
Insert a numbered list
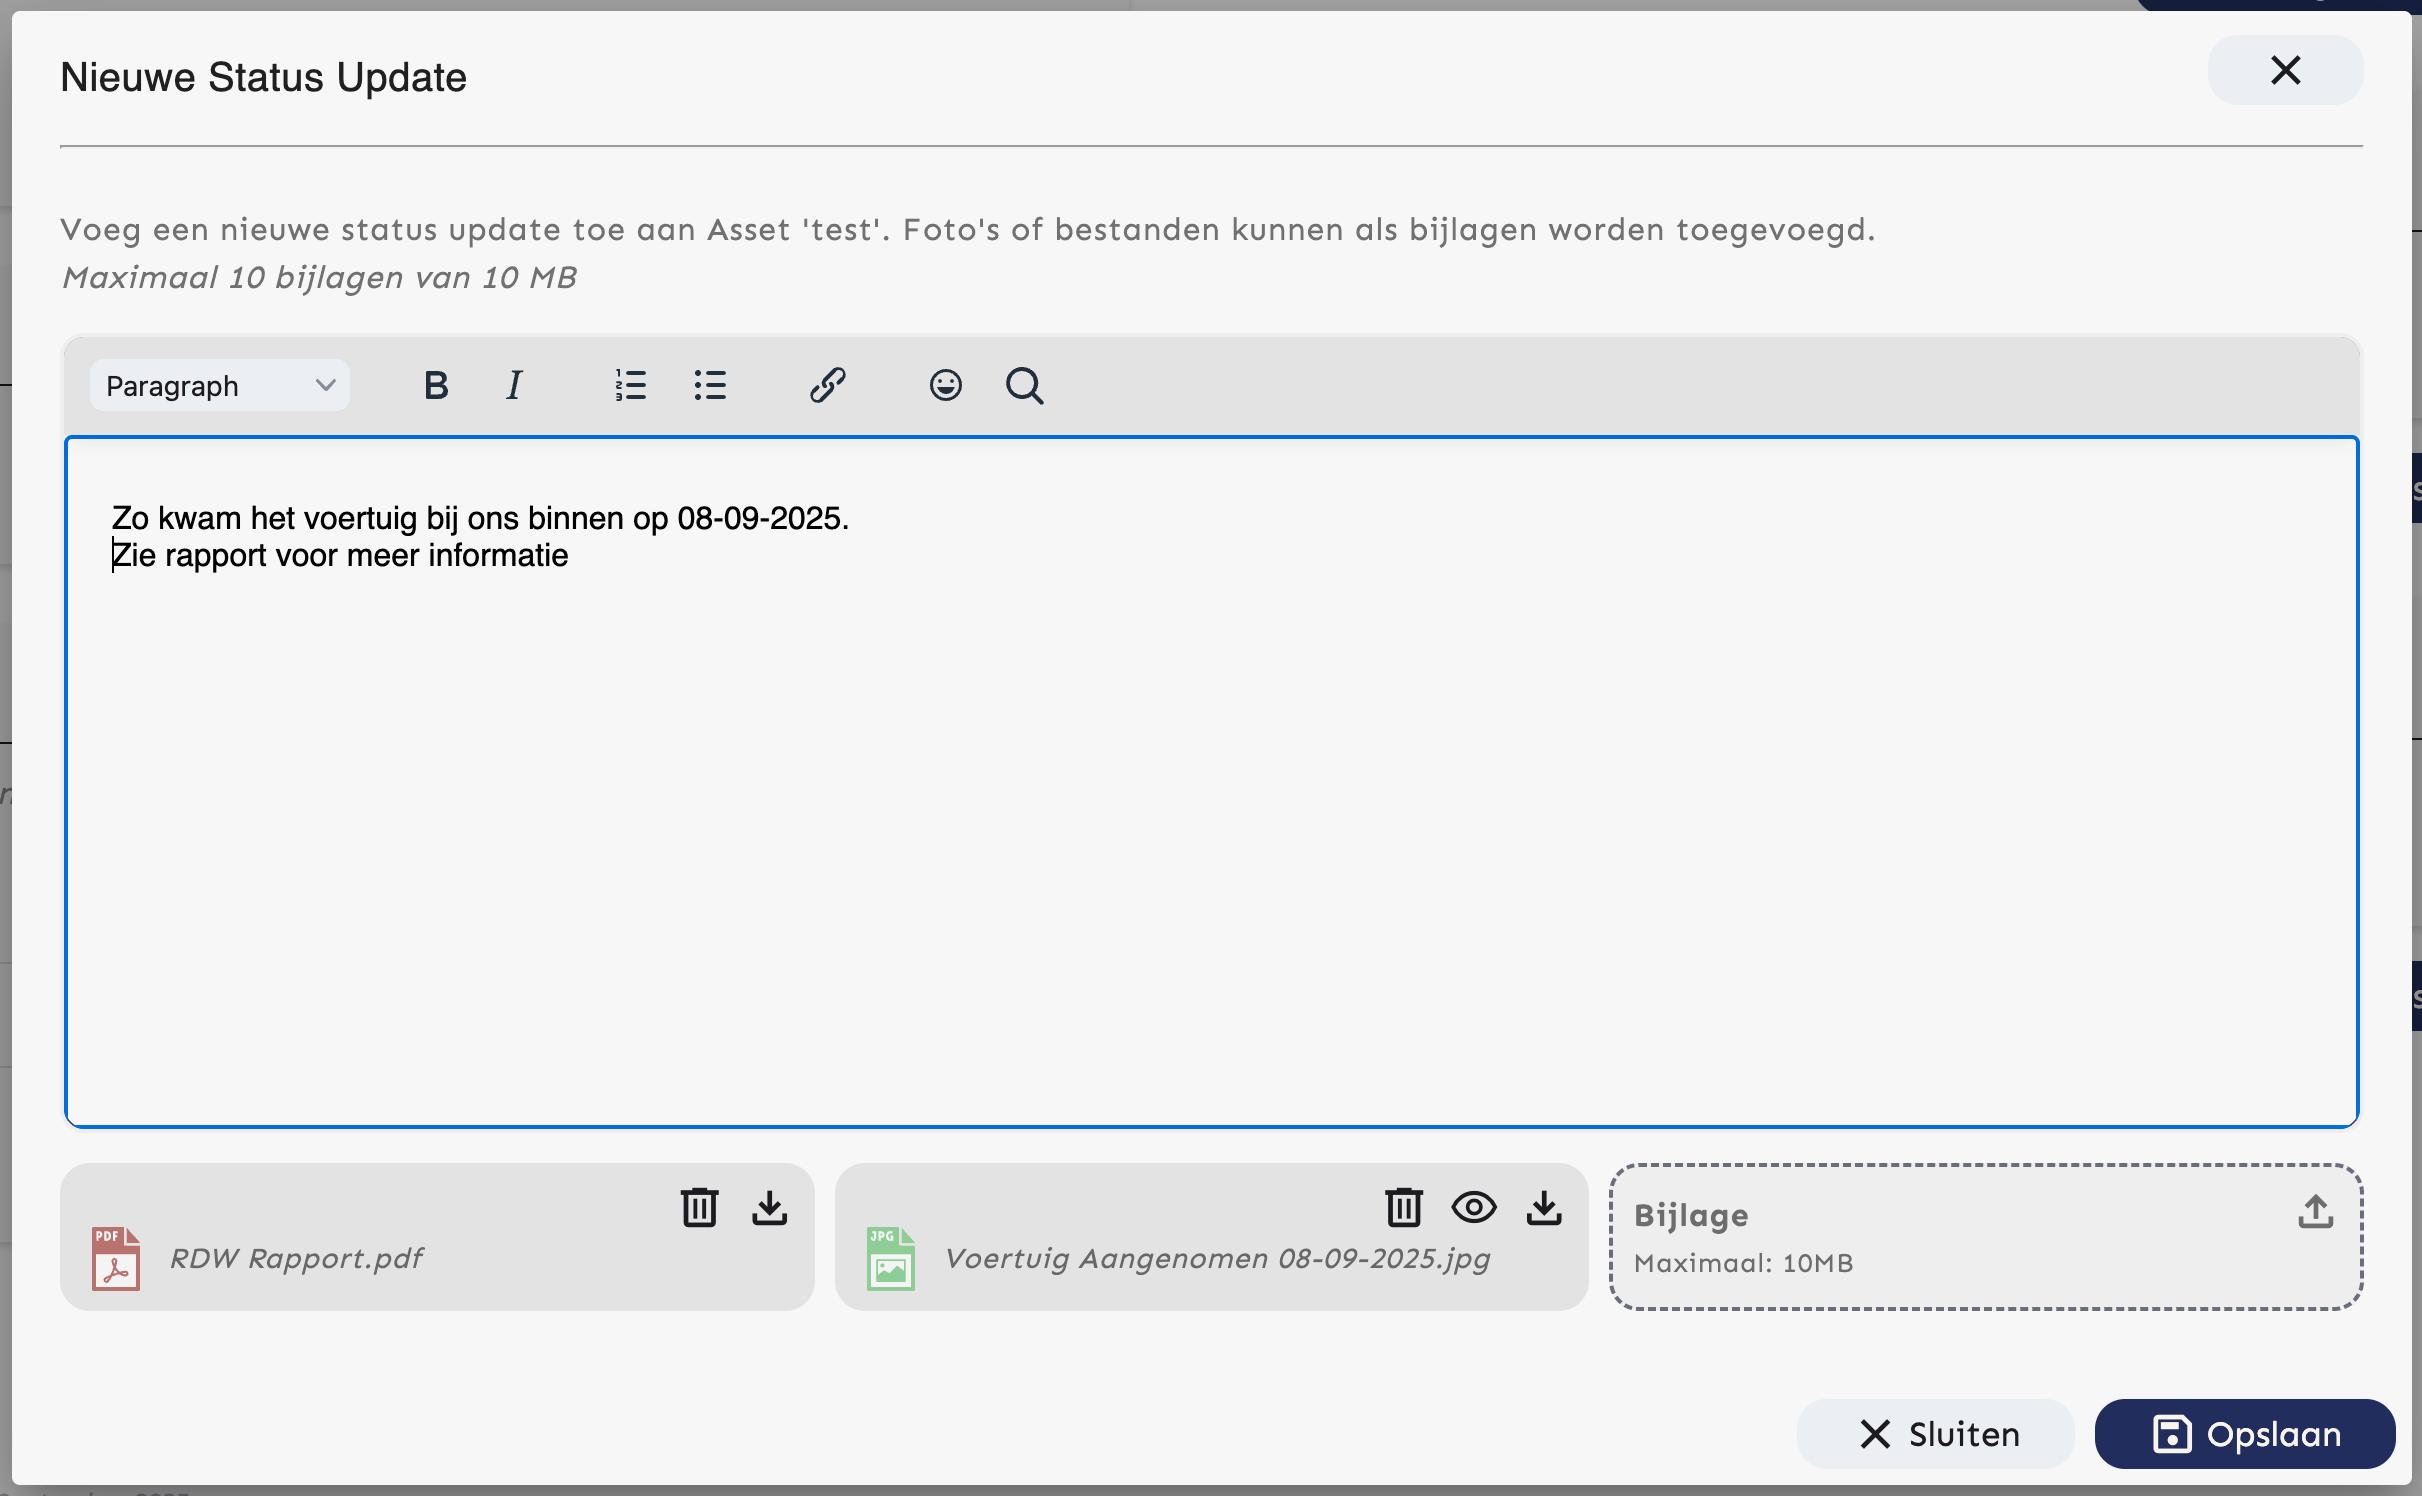pos(630,385)
